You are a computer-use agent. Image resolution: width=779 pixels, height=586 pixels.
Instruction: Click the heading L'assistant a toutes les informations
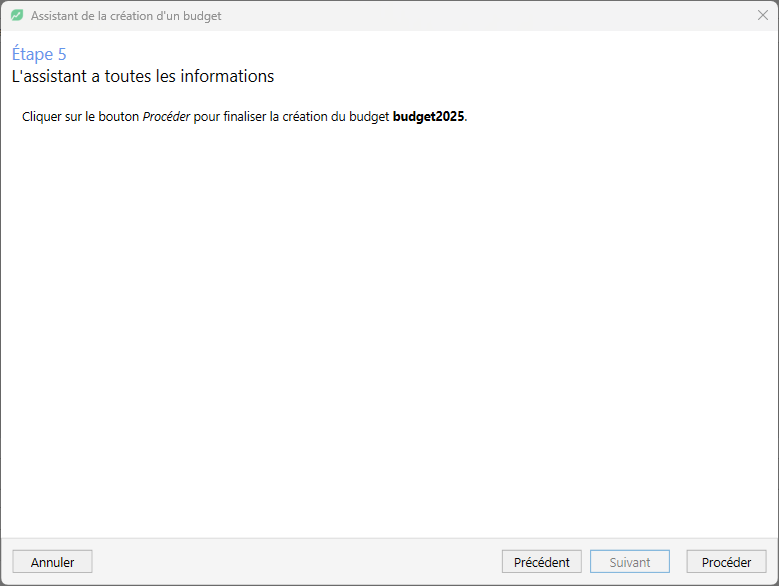point(143,76)
